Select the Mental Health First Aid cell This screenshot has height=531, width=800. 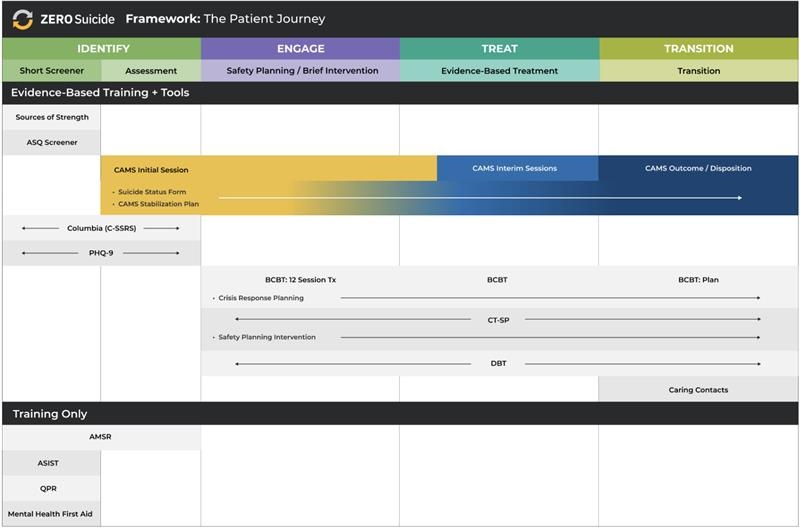(52, 514)
